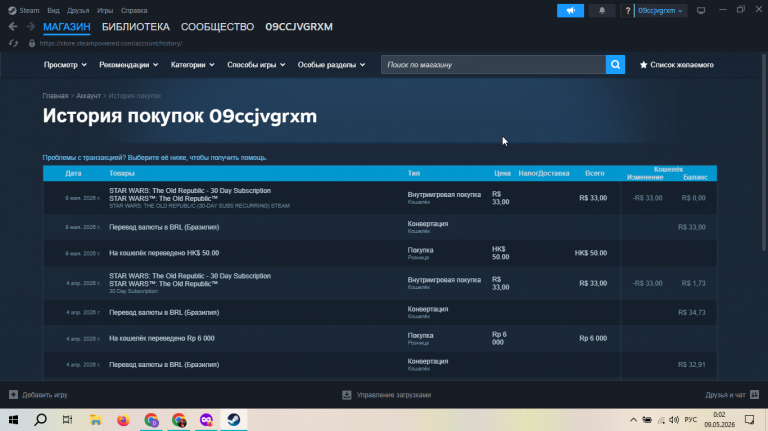The width and height of the screenshot is (768, 431).
Task: Select the 4 Apr SWTOR subscription transaction
Action: (380, 283)
